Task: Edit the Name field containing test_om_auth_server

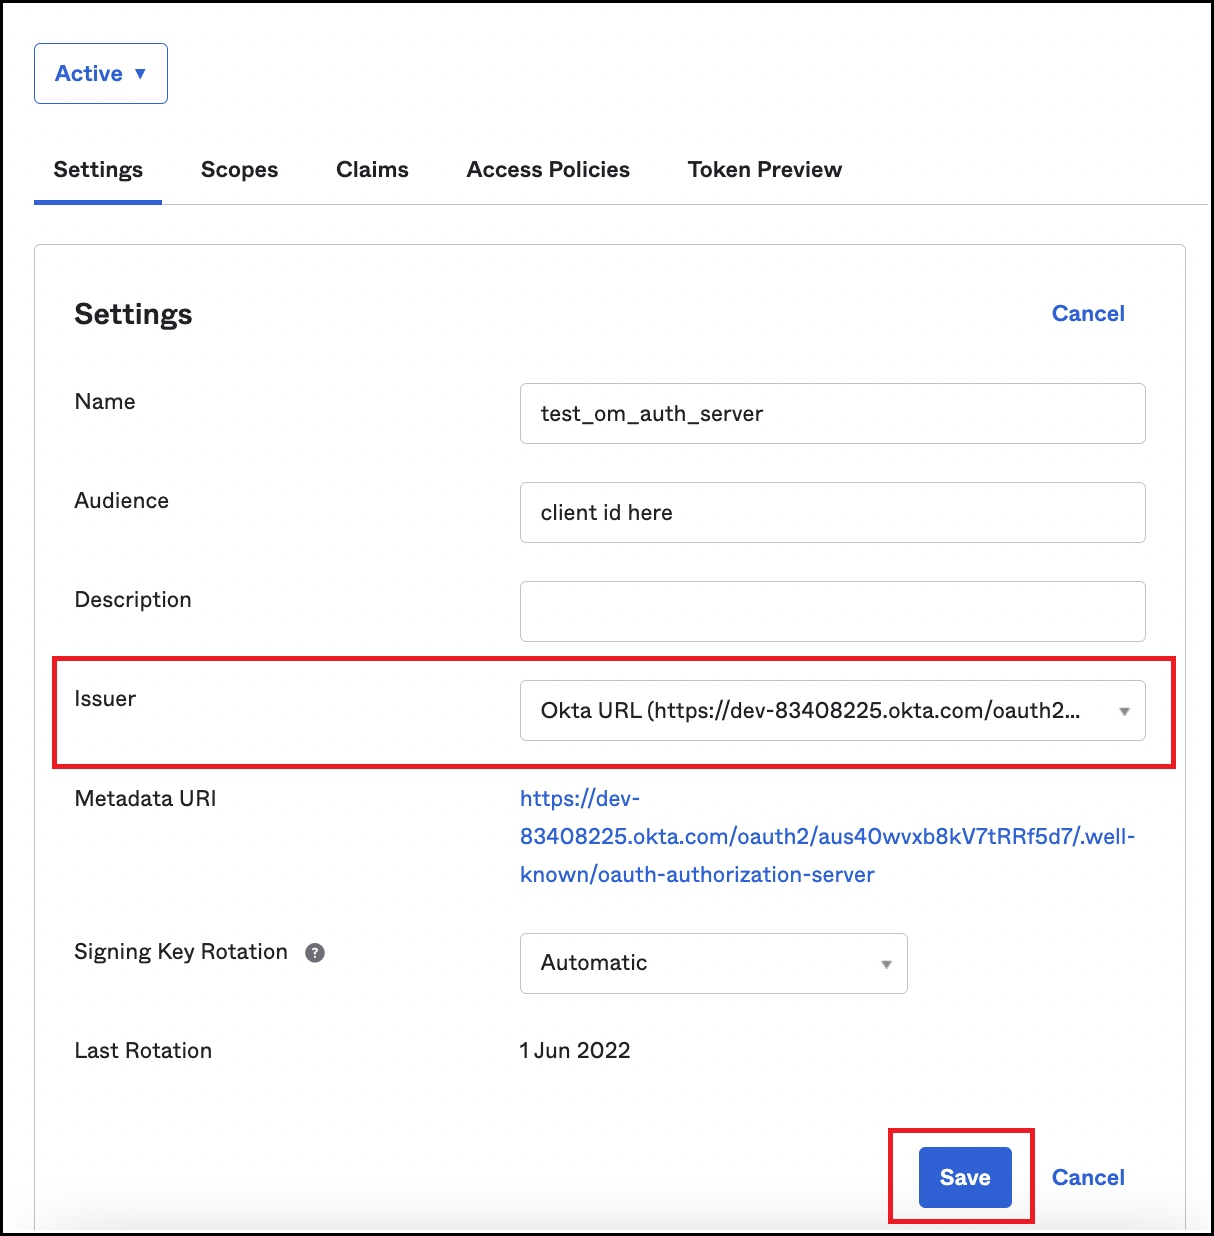Action: (x=832, y=413)
